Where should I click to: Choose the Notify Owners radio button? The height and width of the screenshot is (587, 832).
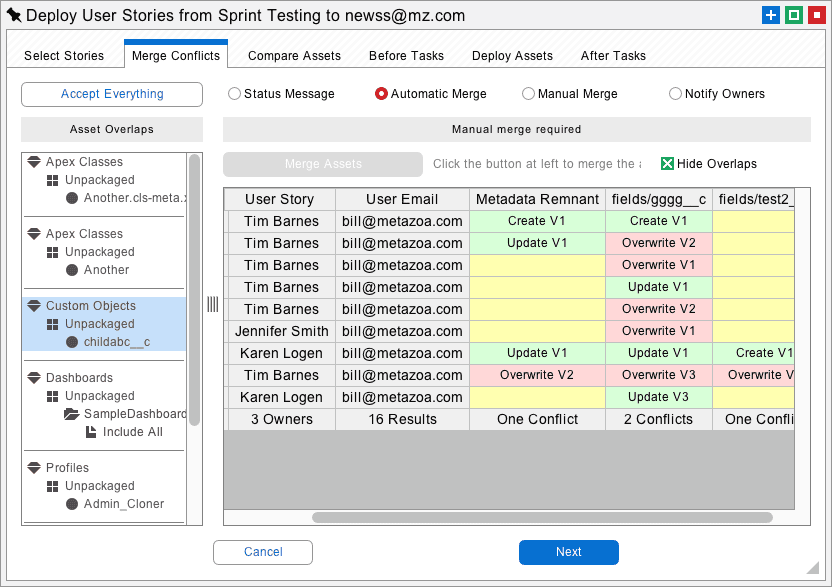pos(675,94)
